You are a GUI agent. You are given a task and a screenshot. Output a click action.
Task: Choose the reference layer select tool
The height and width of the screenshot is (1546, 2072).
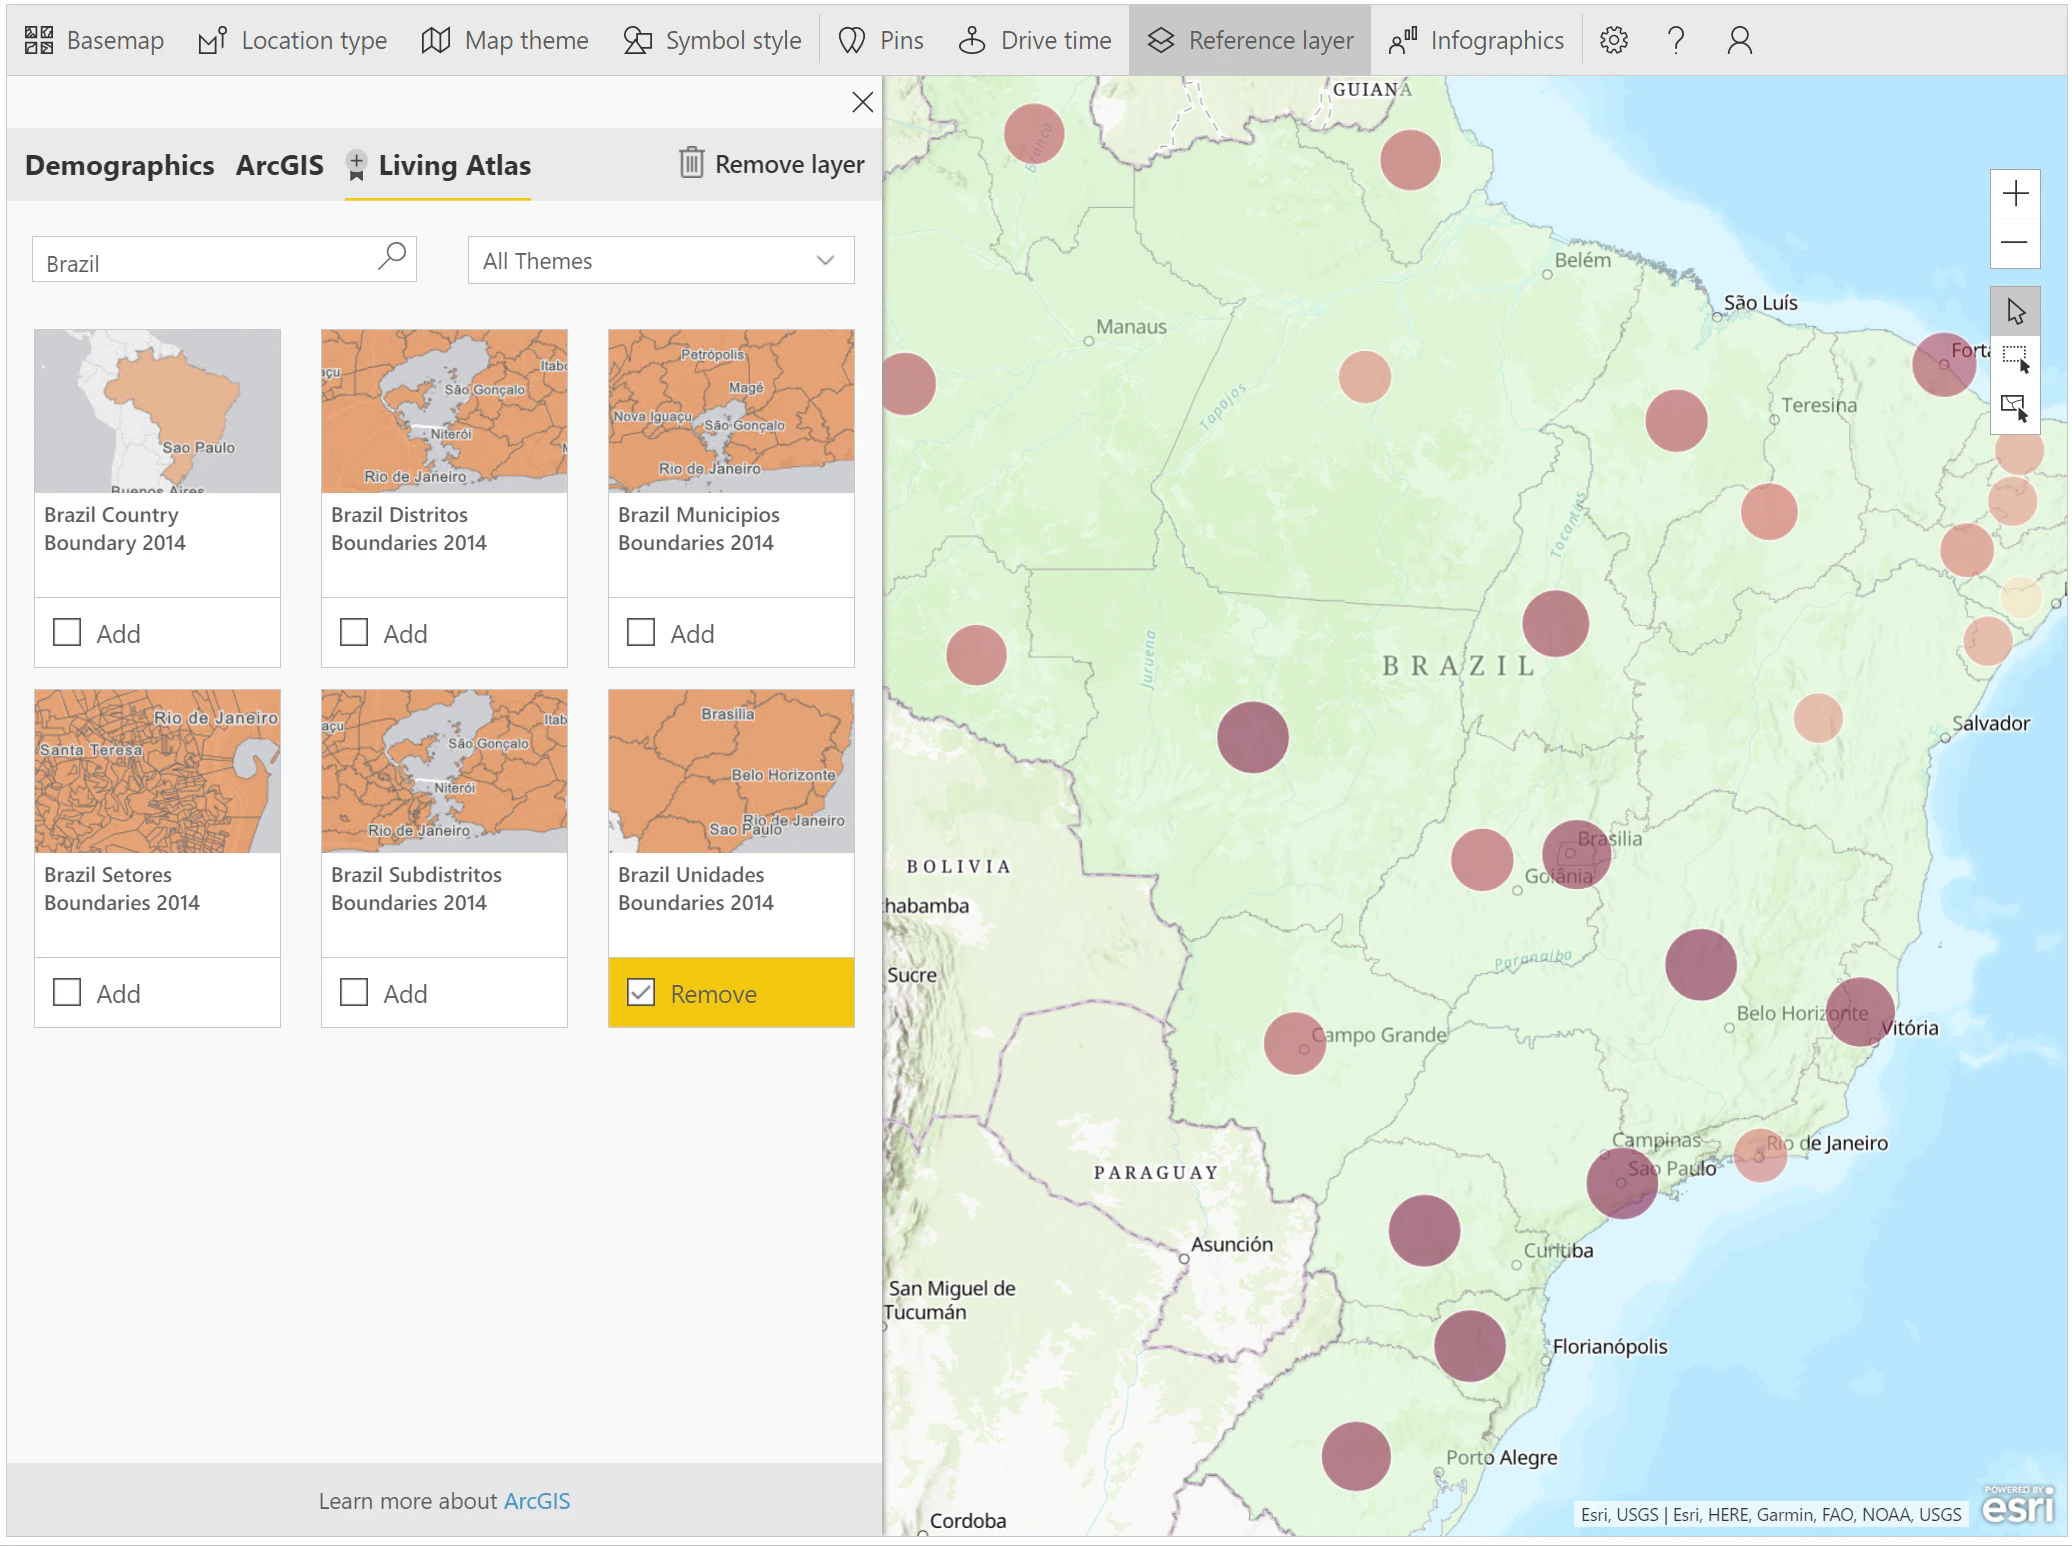(x=2016, y=408)
